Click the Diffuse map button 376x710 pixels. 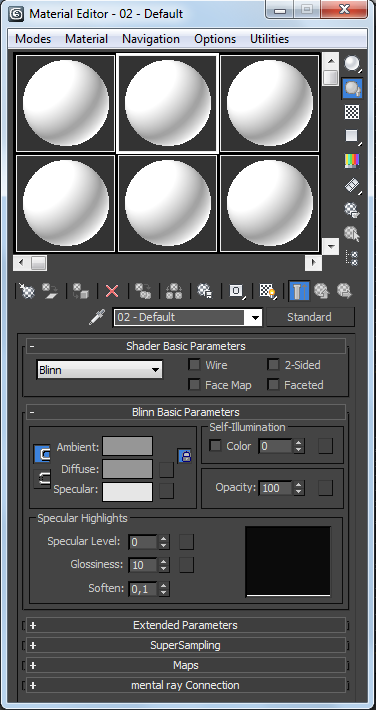tap(166, 470)
